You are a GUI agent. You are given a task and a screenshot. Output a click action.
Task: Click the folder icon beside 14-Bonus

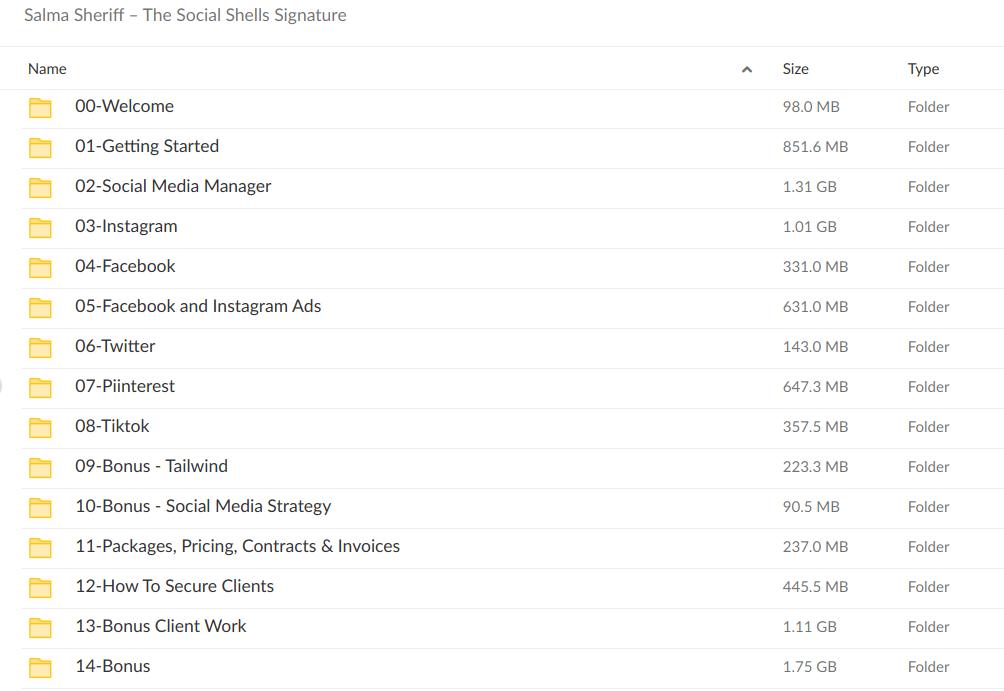40,667
